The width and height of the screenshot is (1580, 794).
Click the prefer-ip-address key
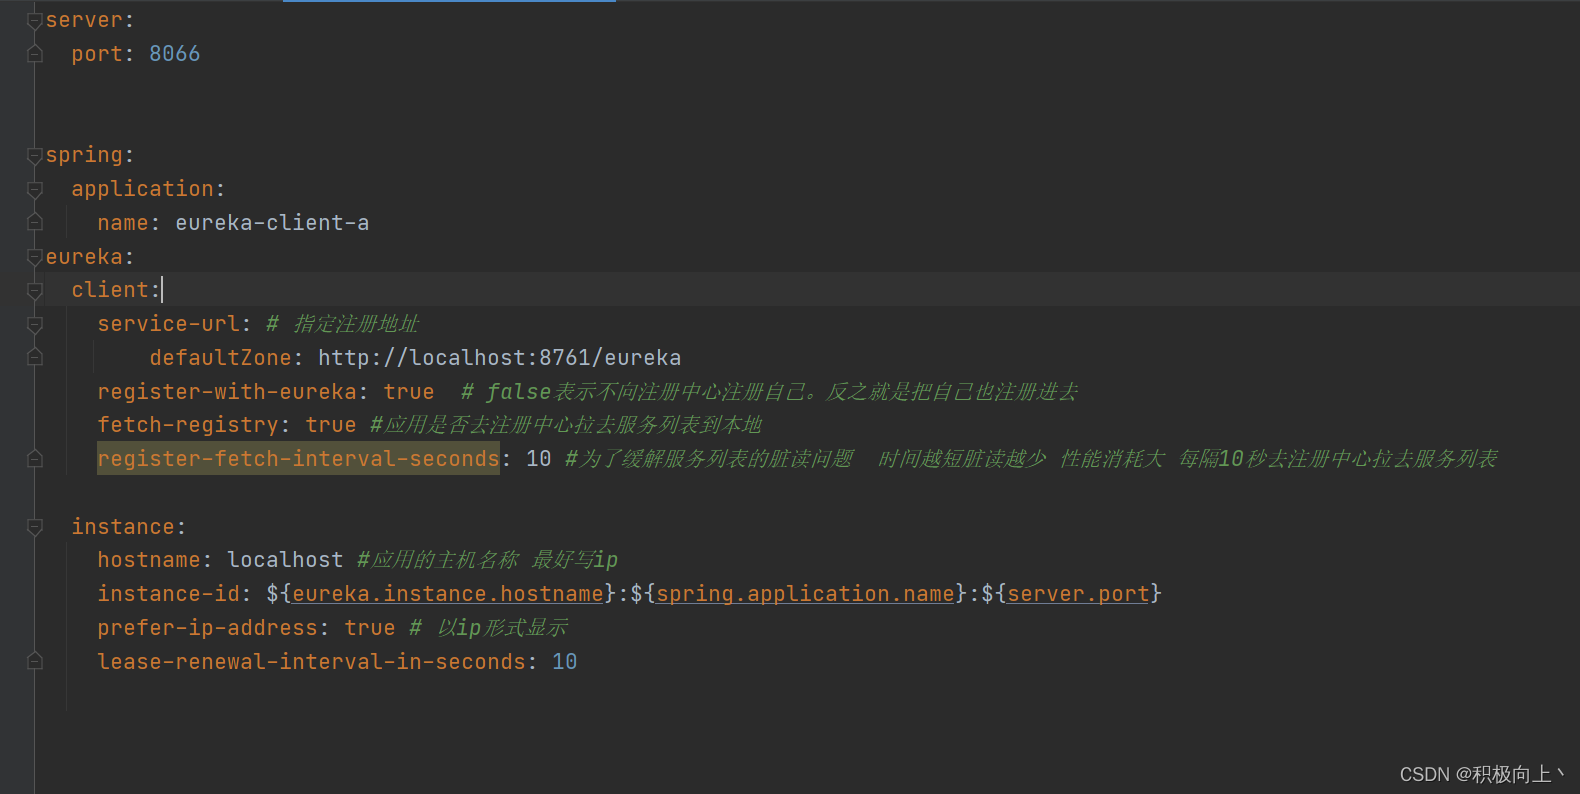[x=207, y=628]
